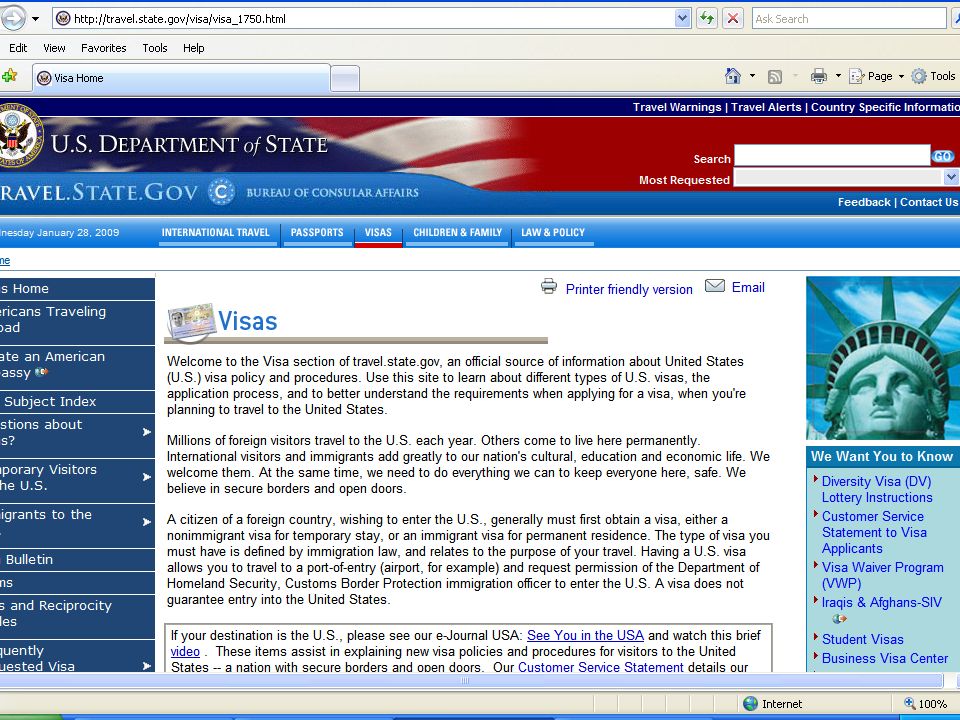This screenshot has height=720, width=960.
Task: Click the Home icon in command bar
Action: pos(732,76)
